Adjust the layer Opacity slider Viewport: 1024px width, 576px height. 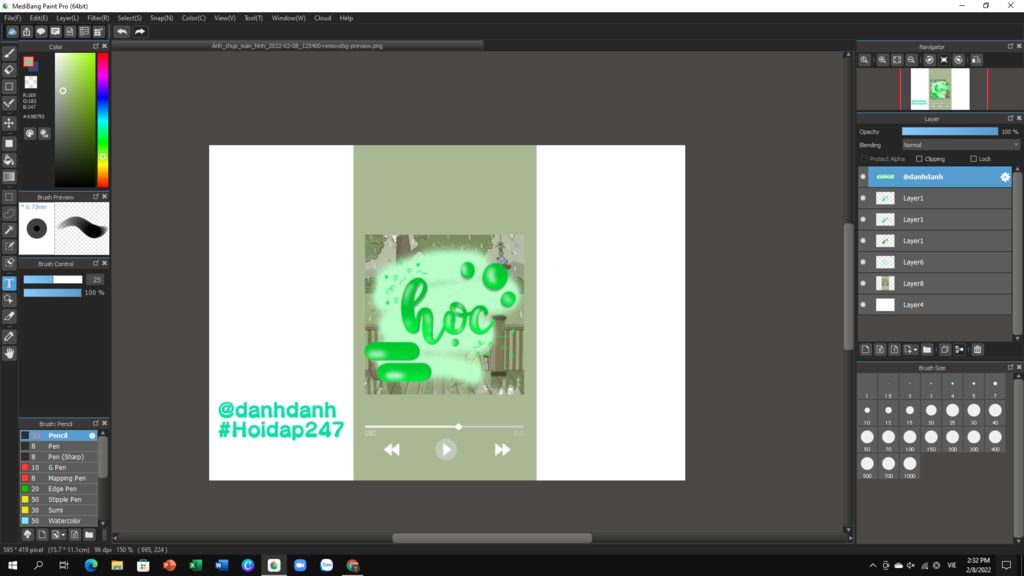[950, 131]
